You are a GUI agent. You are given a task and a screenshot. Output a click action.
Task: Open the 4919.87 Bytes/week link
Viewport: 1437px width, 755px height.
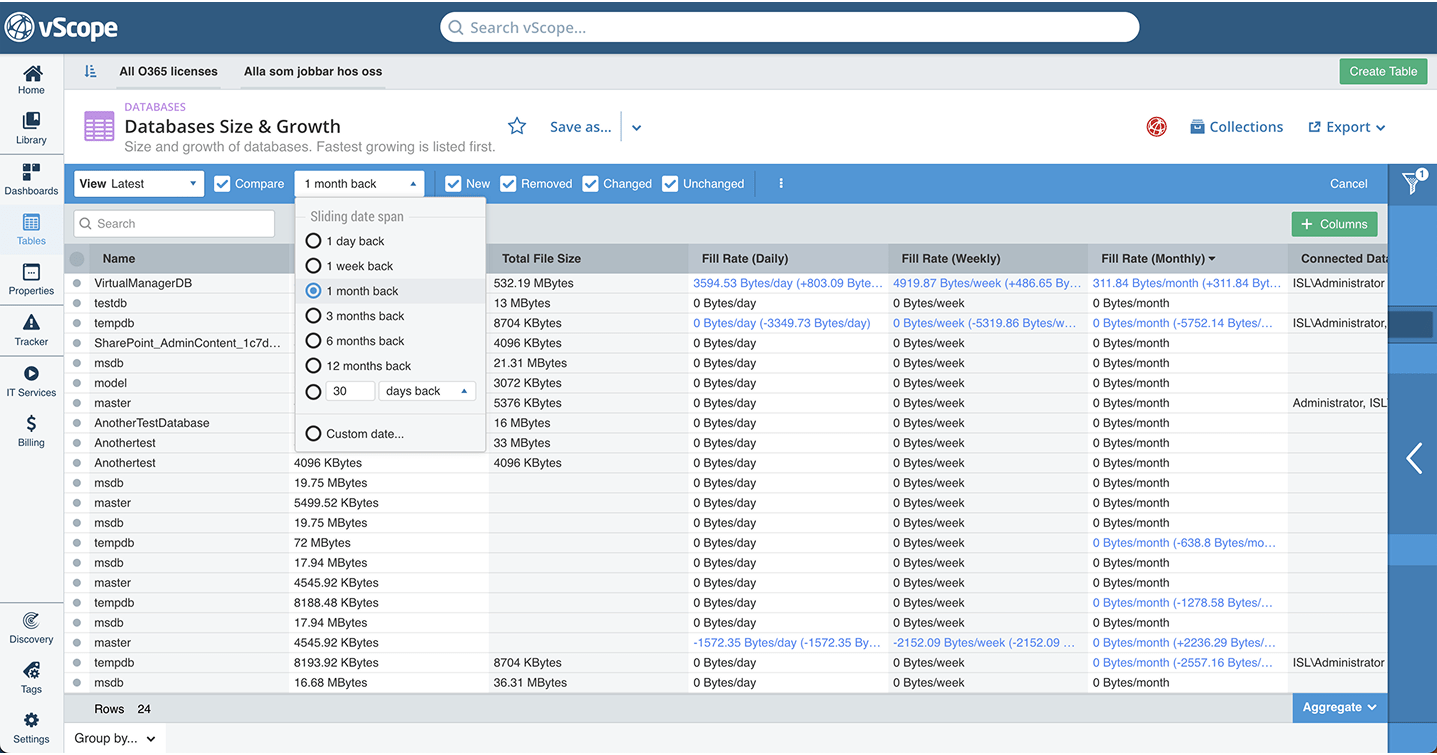[987, 283]
